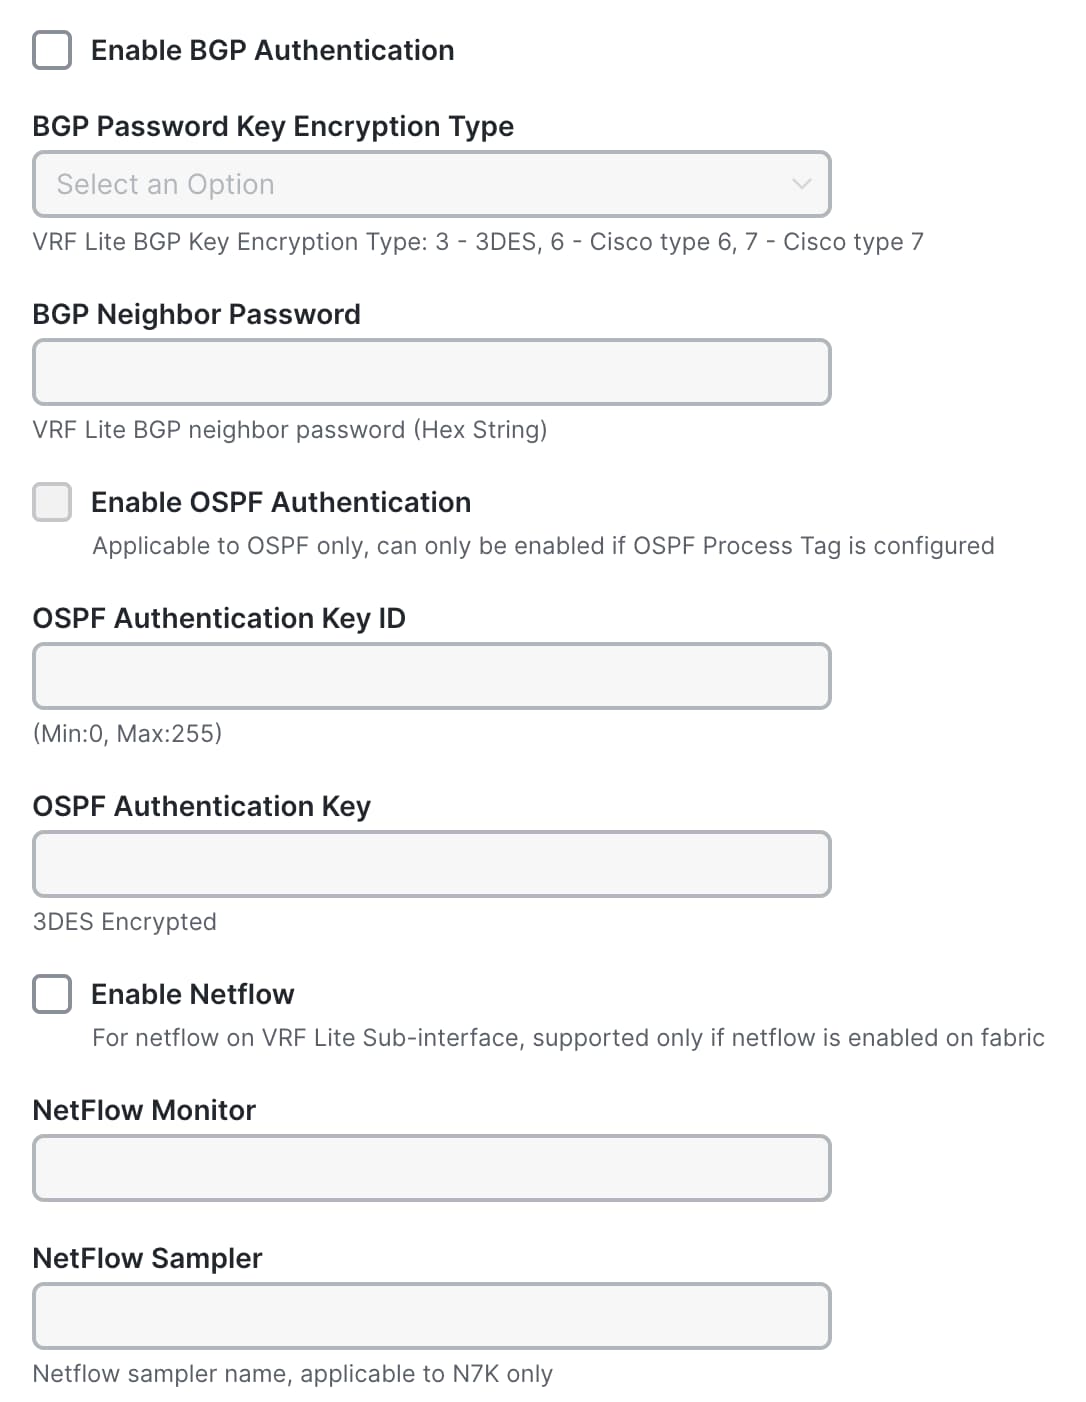Click the "3DES Encrypted" helper text

pyautogui.click(x=124, y=922)
